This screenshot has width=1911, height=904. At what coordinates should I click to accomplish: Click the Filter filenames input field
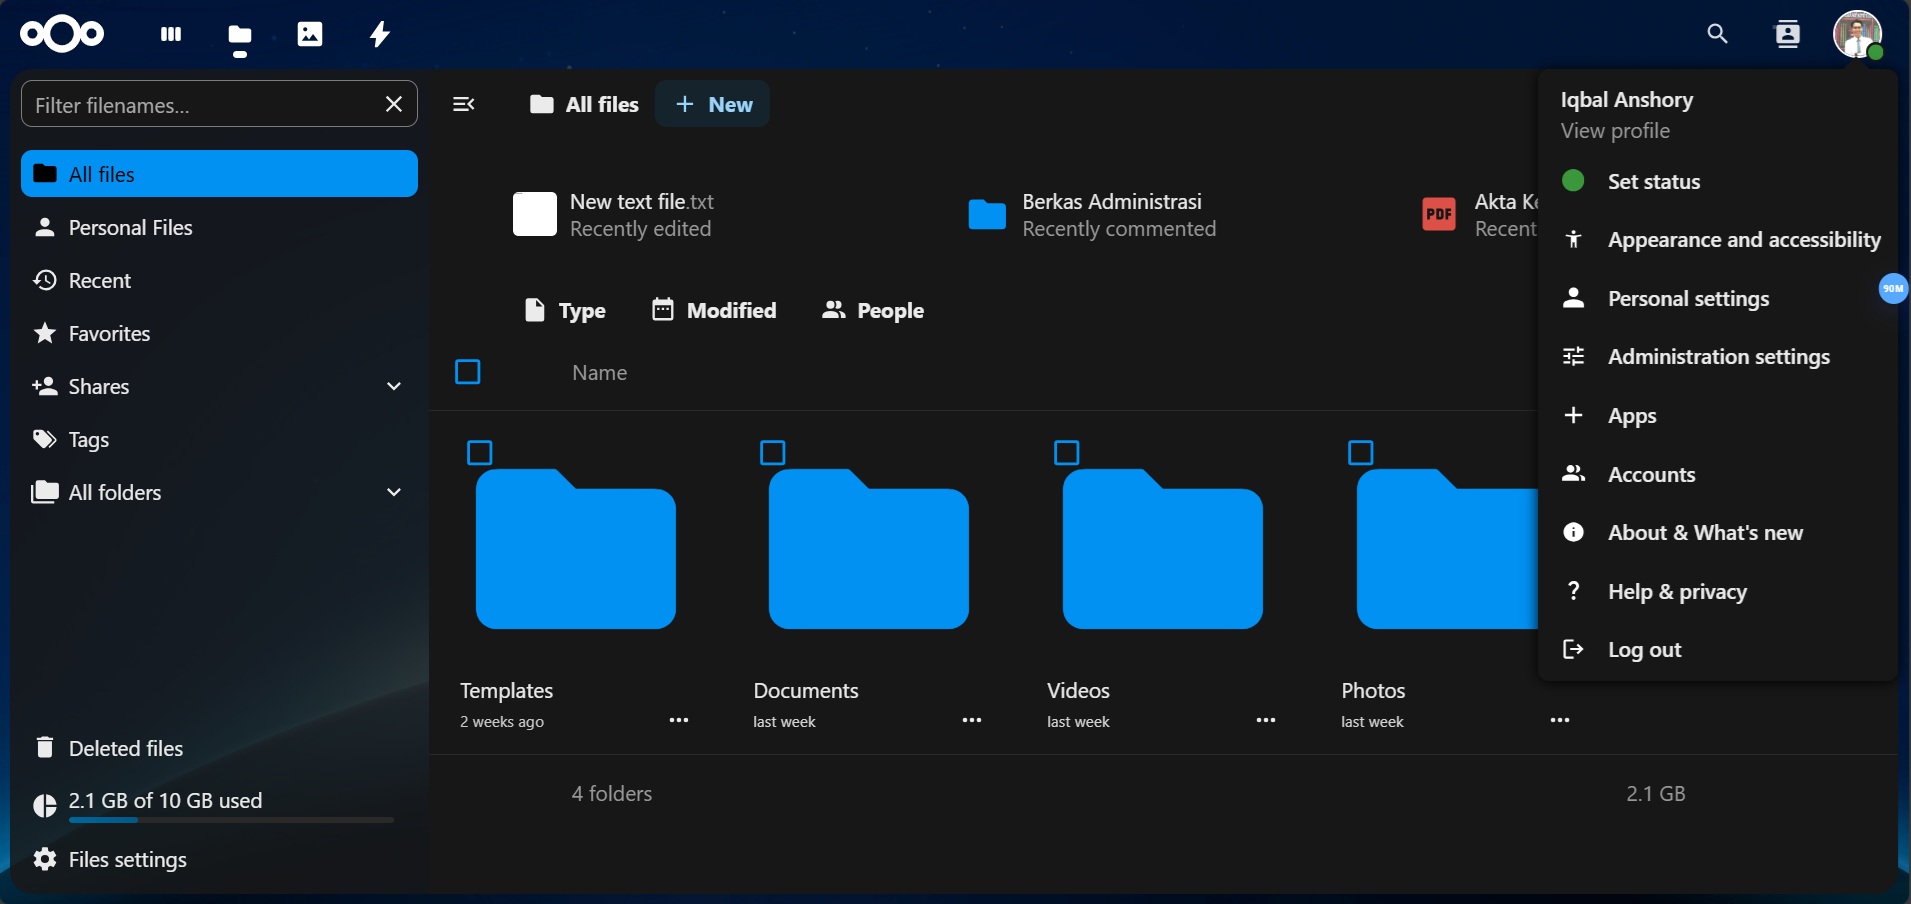pyautogui.click(x=200, y=104)
